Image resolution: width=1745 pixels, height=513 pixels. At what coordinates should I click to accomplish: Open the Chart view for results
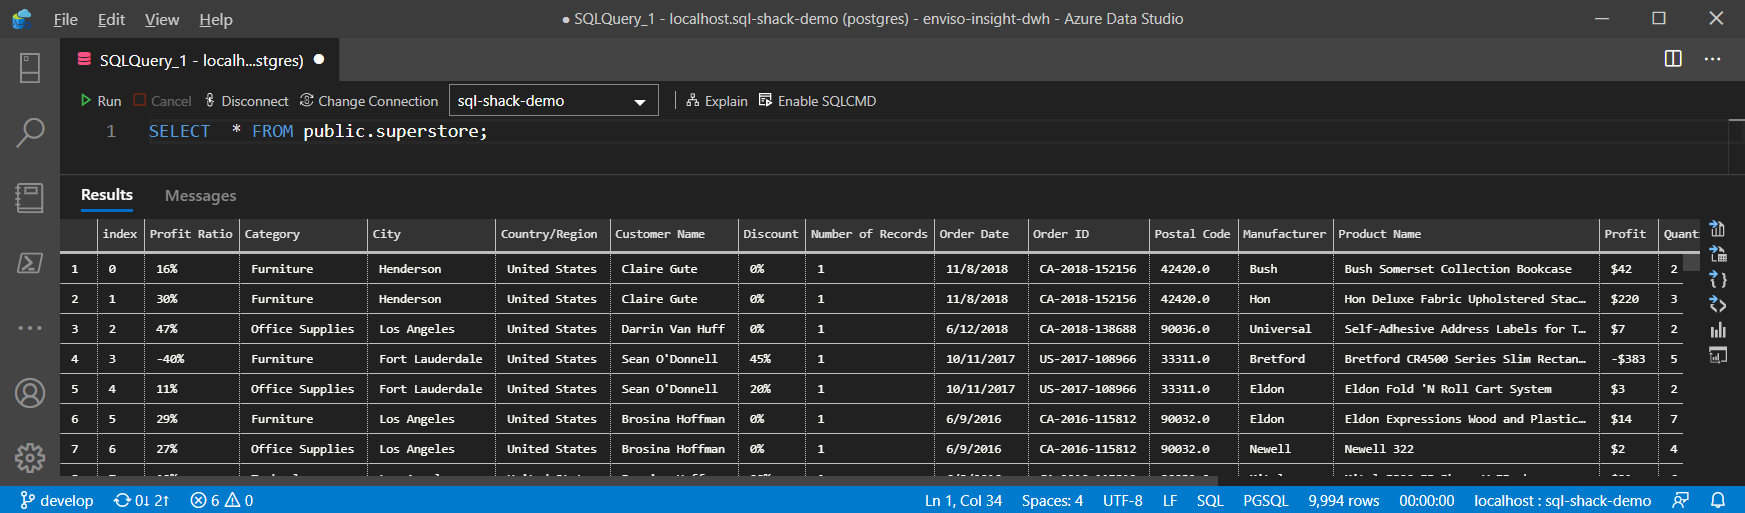1717,330
